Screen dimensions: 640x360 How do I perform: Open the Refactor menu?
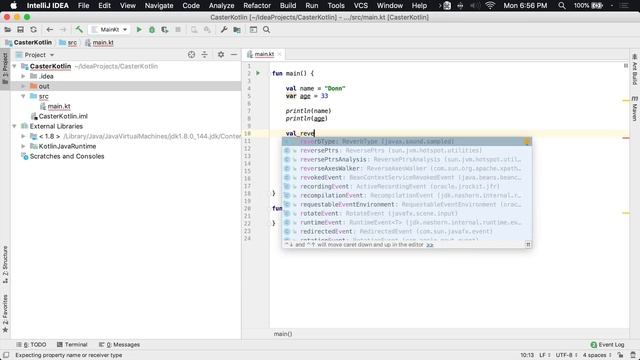point(257,5)
